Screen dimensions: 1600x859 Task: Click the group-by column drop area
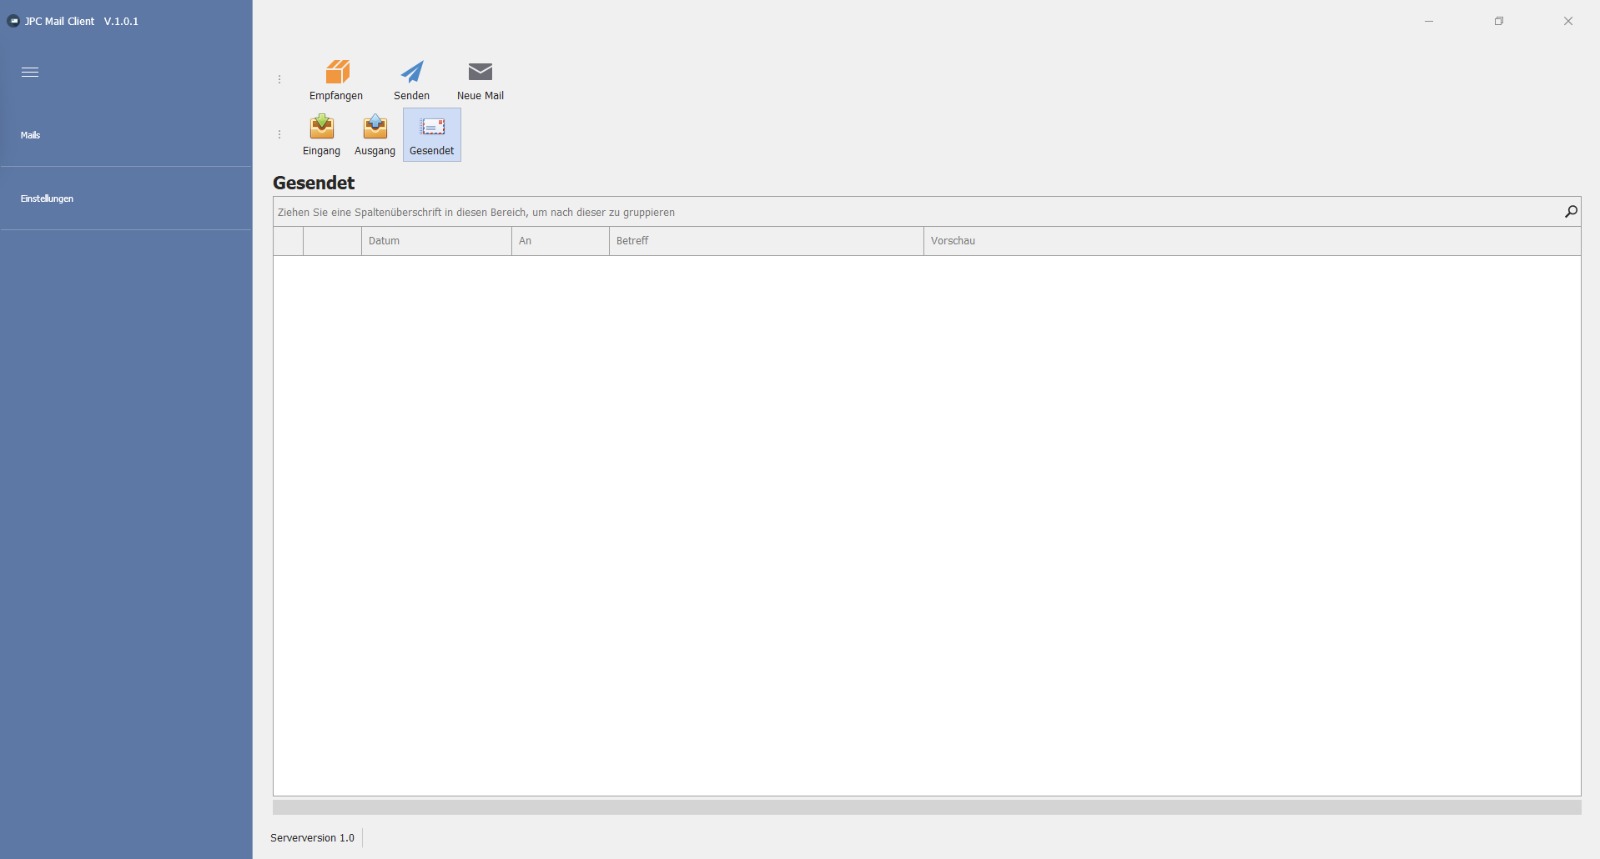point(900,212)
